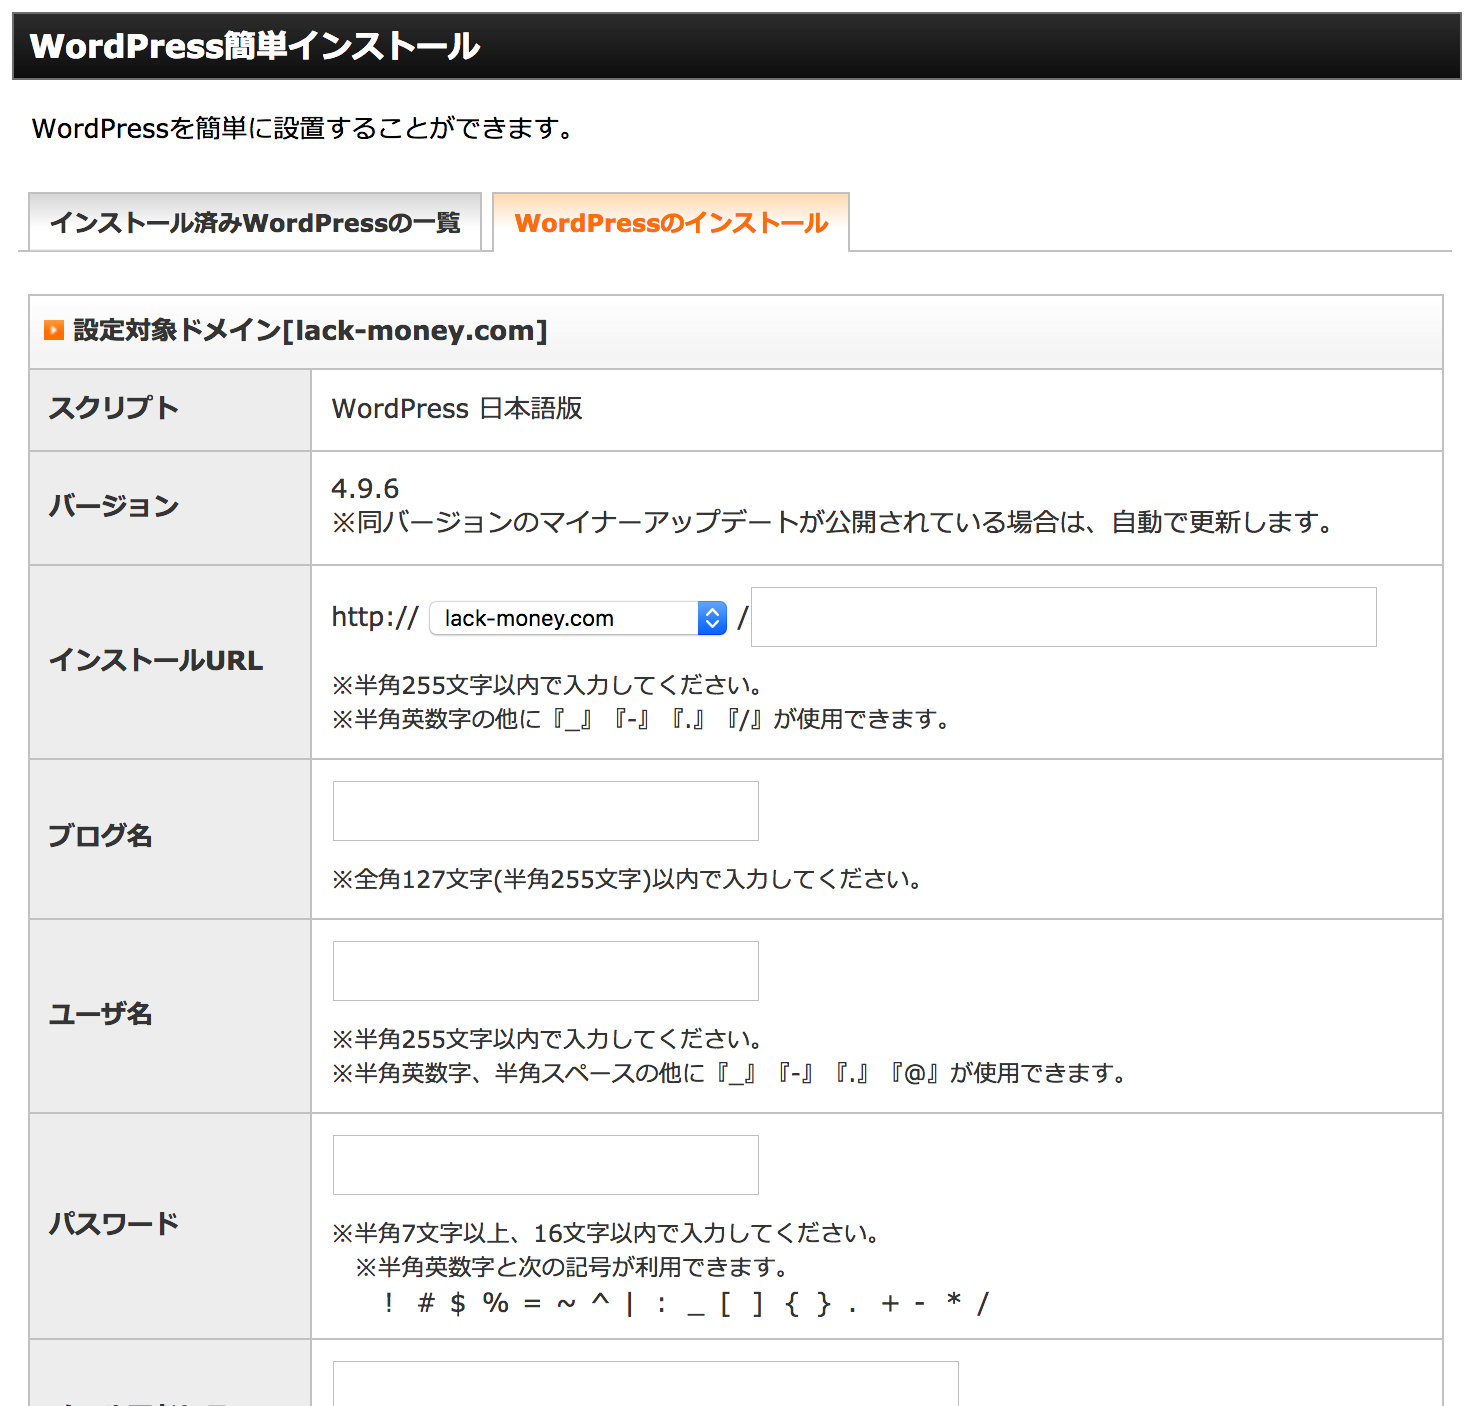1474x1406 pixels.
Task: Click the ※全角127文字 blog name hint
Action: tap(627, 879)
